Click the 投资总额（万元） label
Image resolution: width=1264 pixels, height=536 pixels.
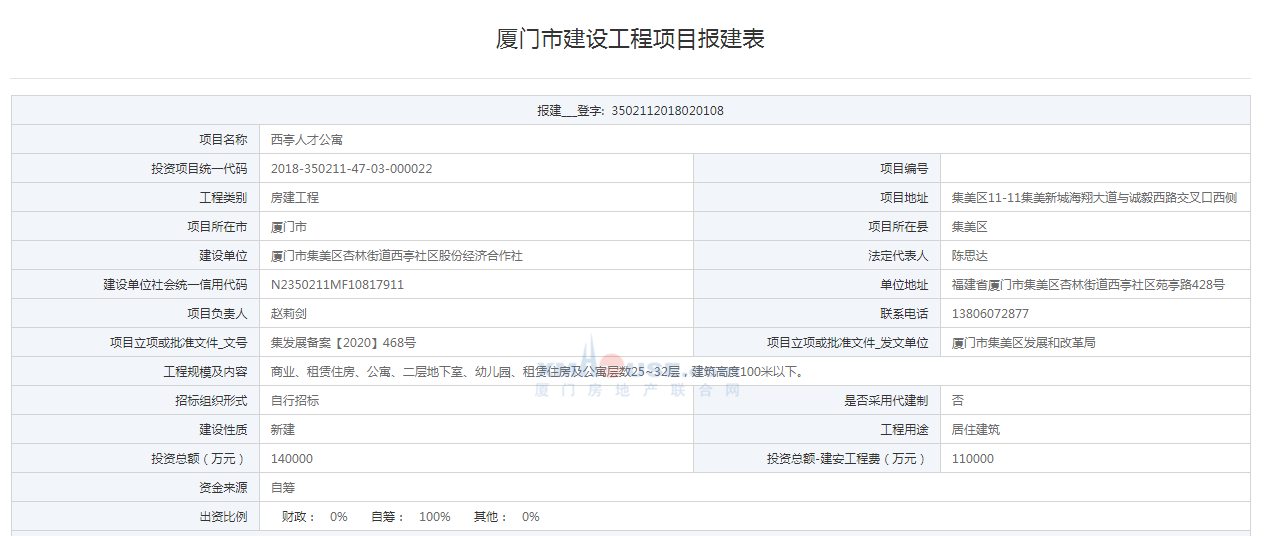pos(199,459)
